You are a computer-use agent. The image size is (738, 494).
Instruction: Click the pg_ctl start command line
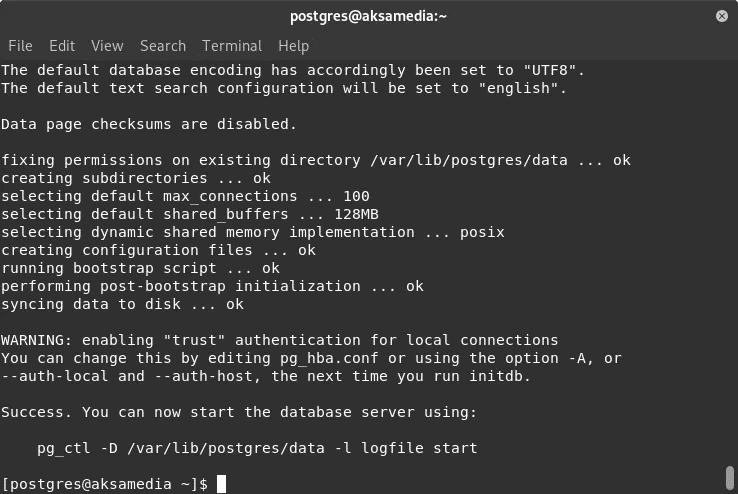click(x=257, y=448)
